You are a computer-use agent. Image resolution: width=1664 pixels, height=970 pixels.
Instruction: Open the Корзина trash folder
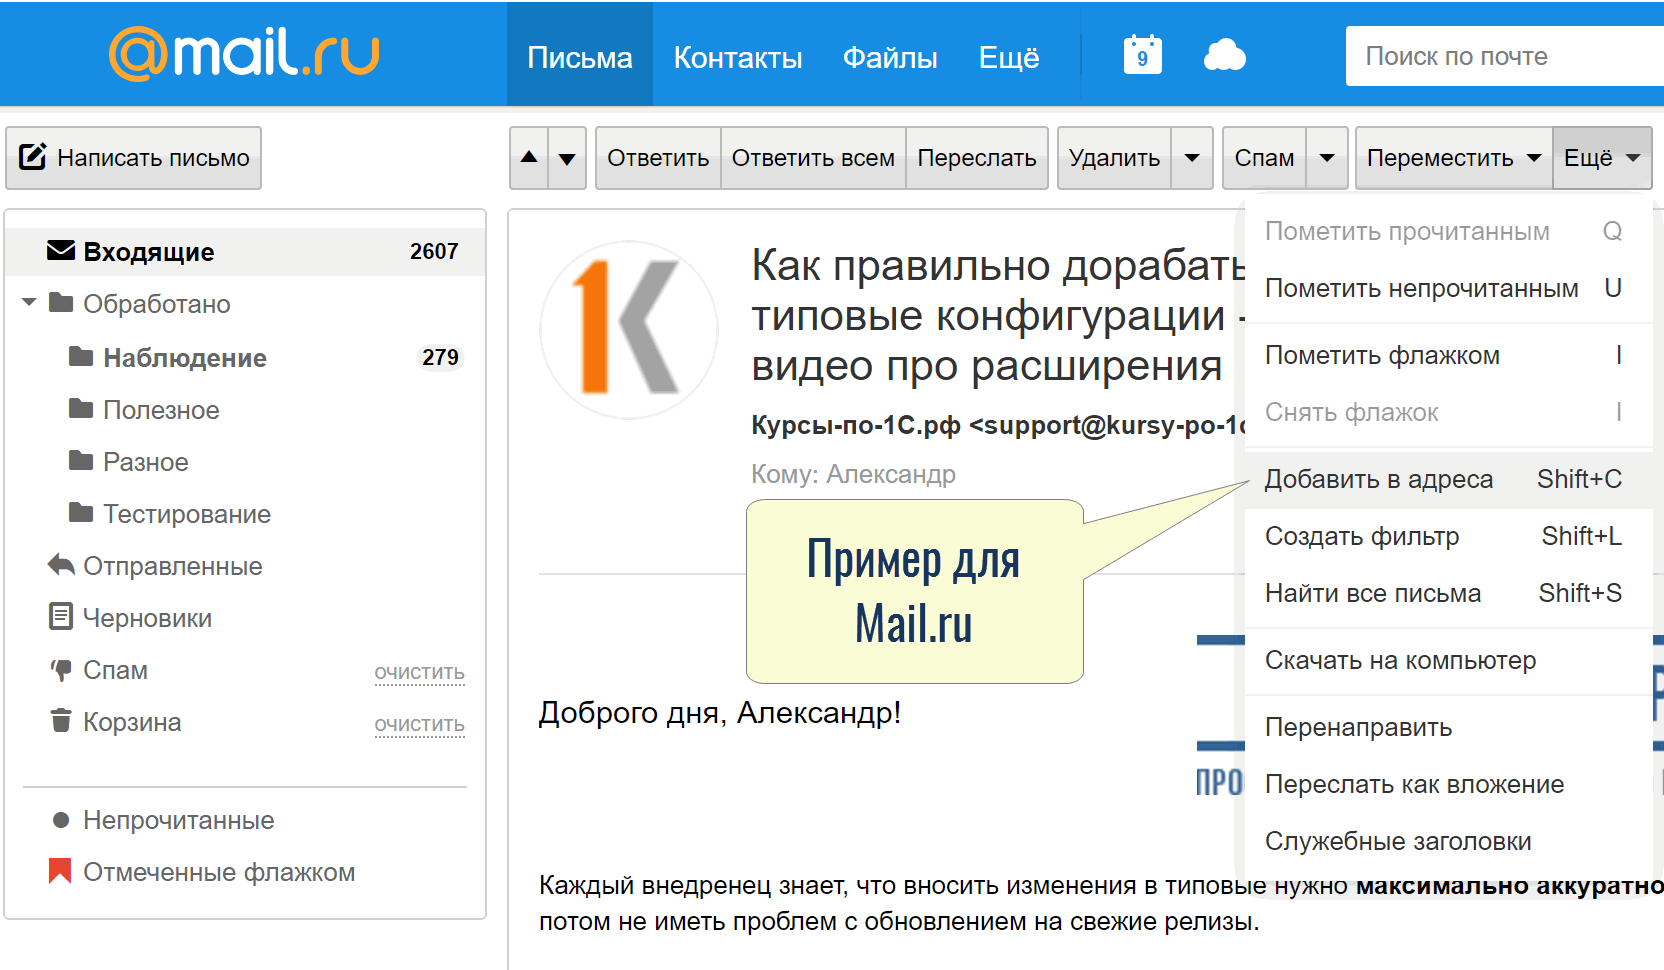[x=133, y=721]
